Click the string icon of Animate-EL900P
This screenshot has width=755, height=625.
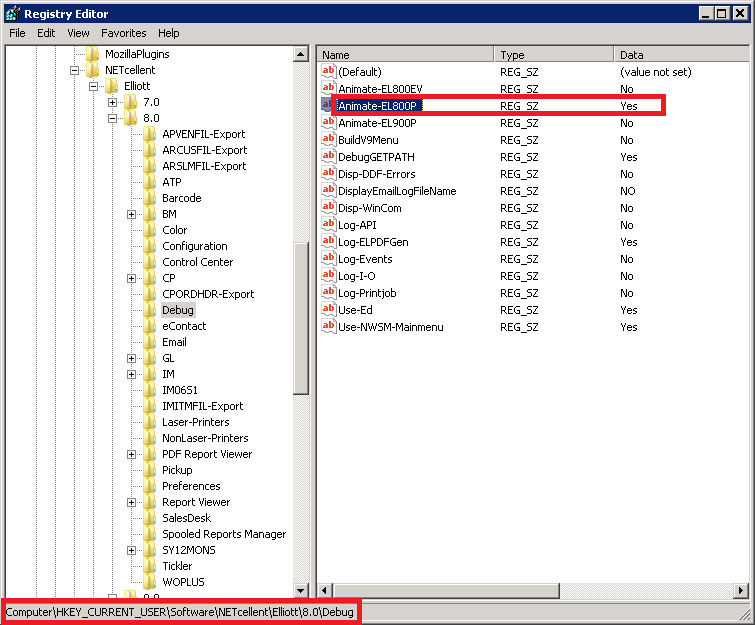pos(328,122)
